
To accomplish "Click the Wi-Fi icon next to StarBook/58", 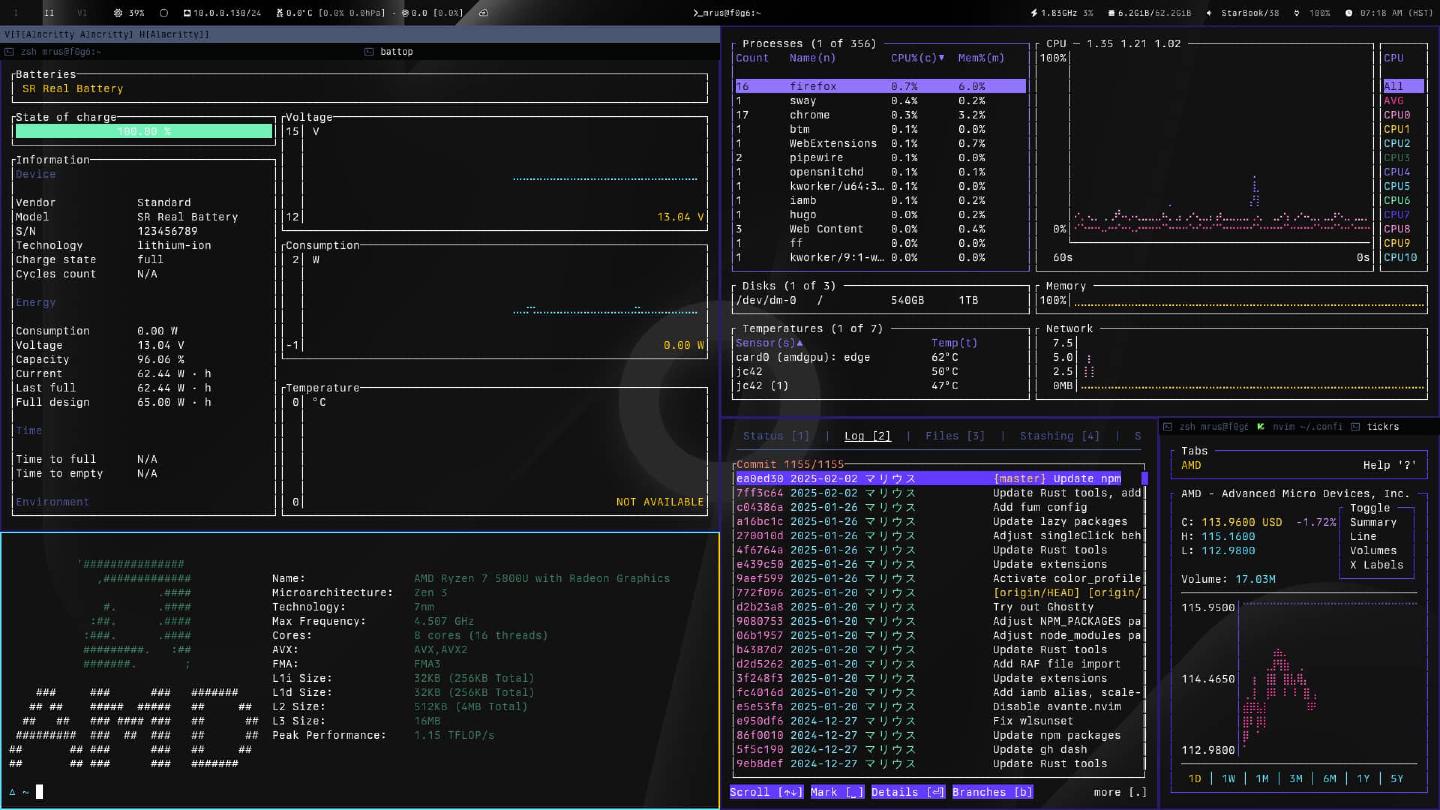I will click(1209, 13).
